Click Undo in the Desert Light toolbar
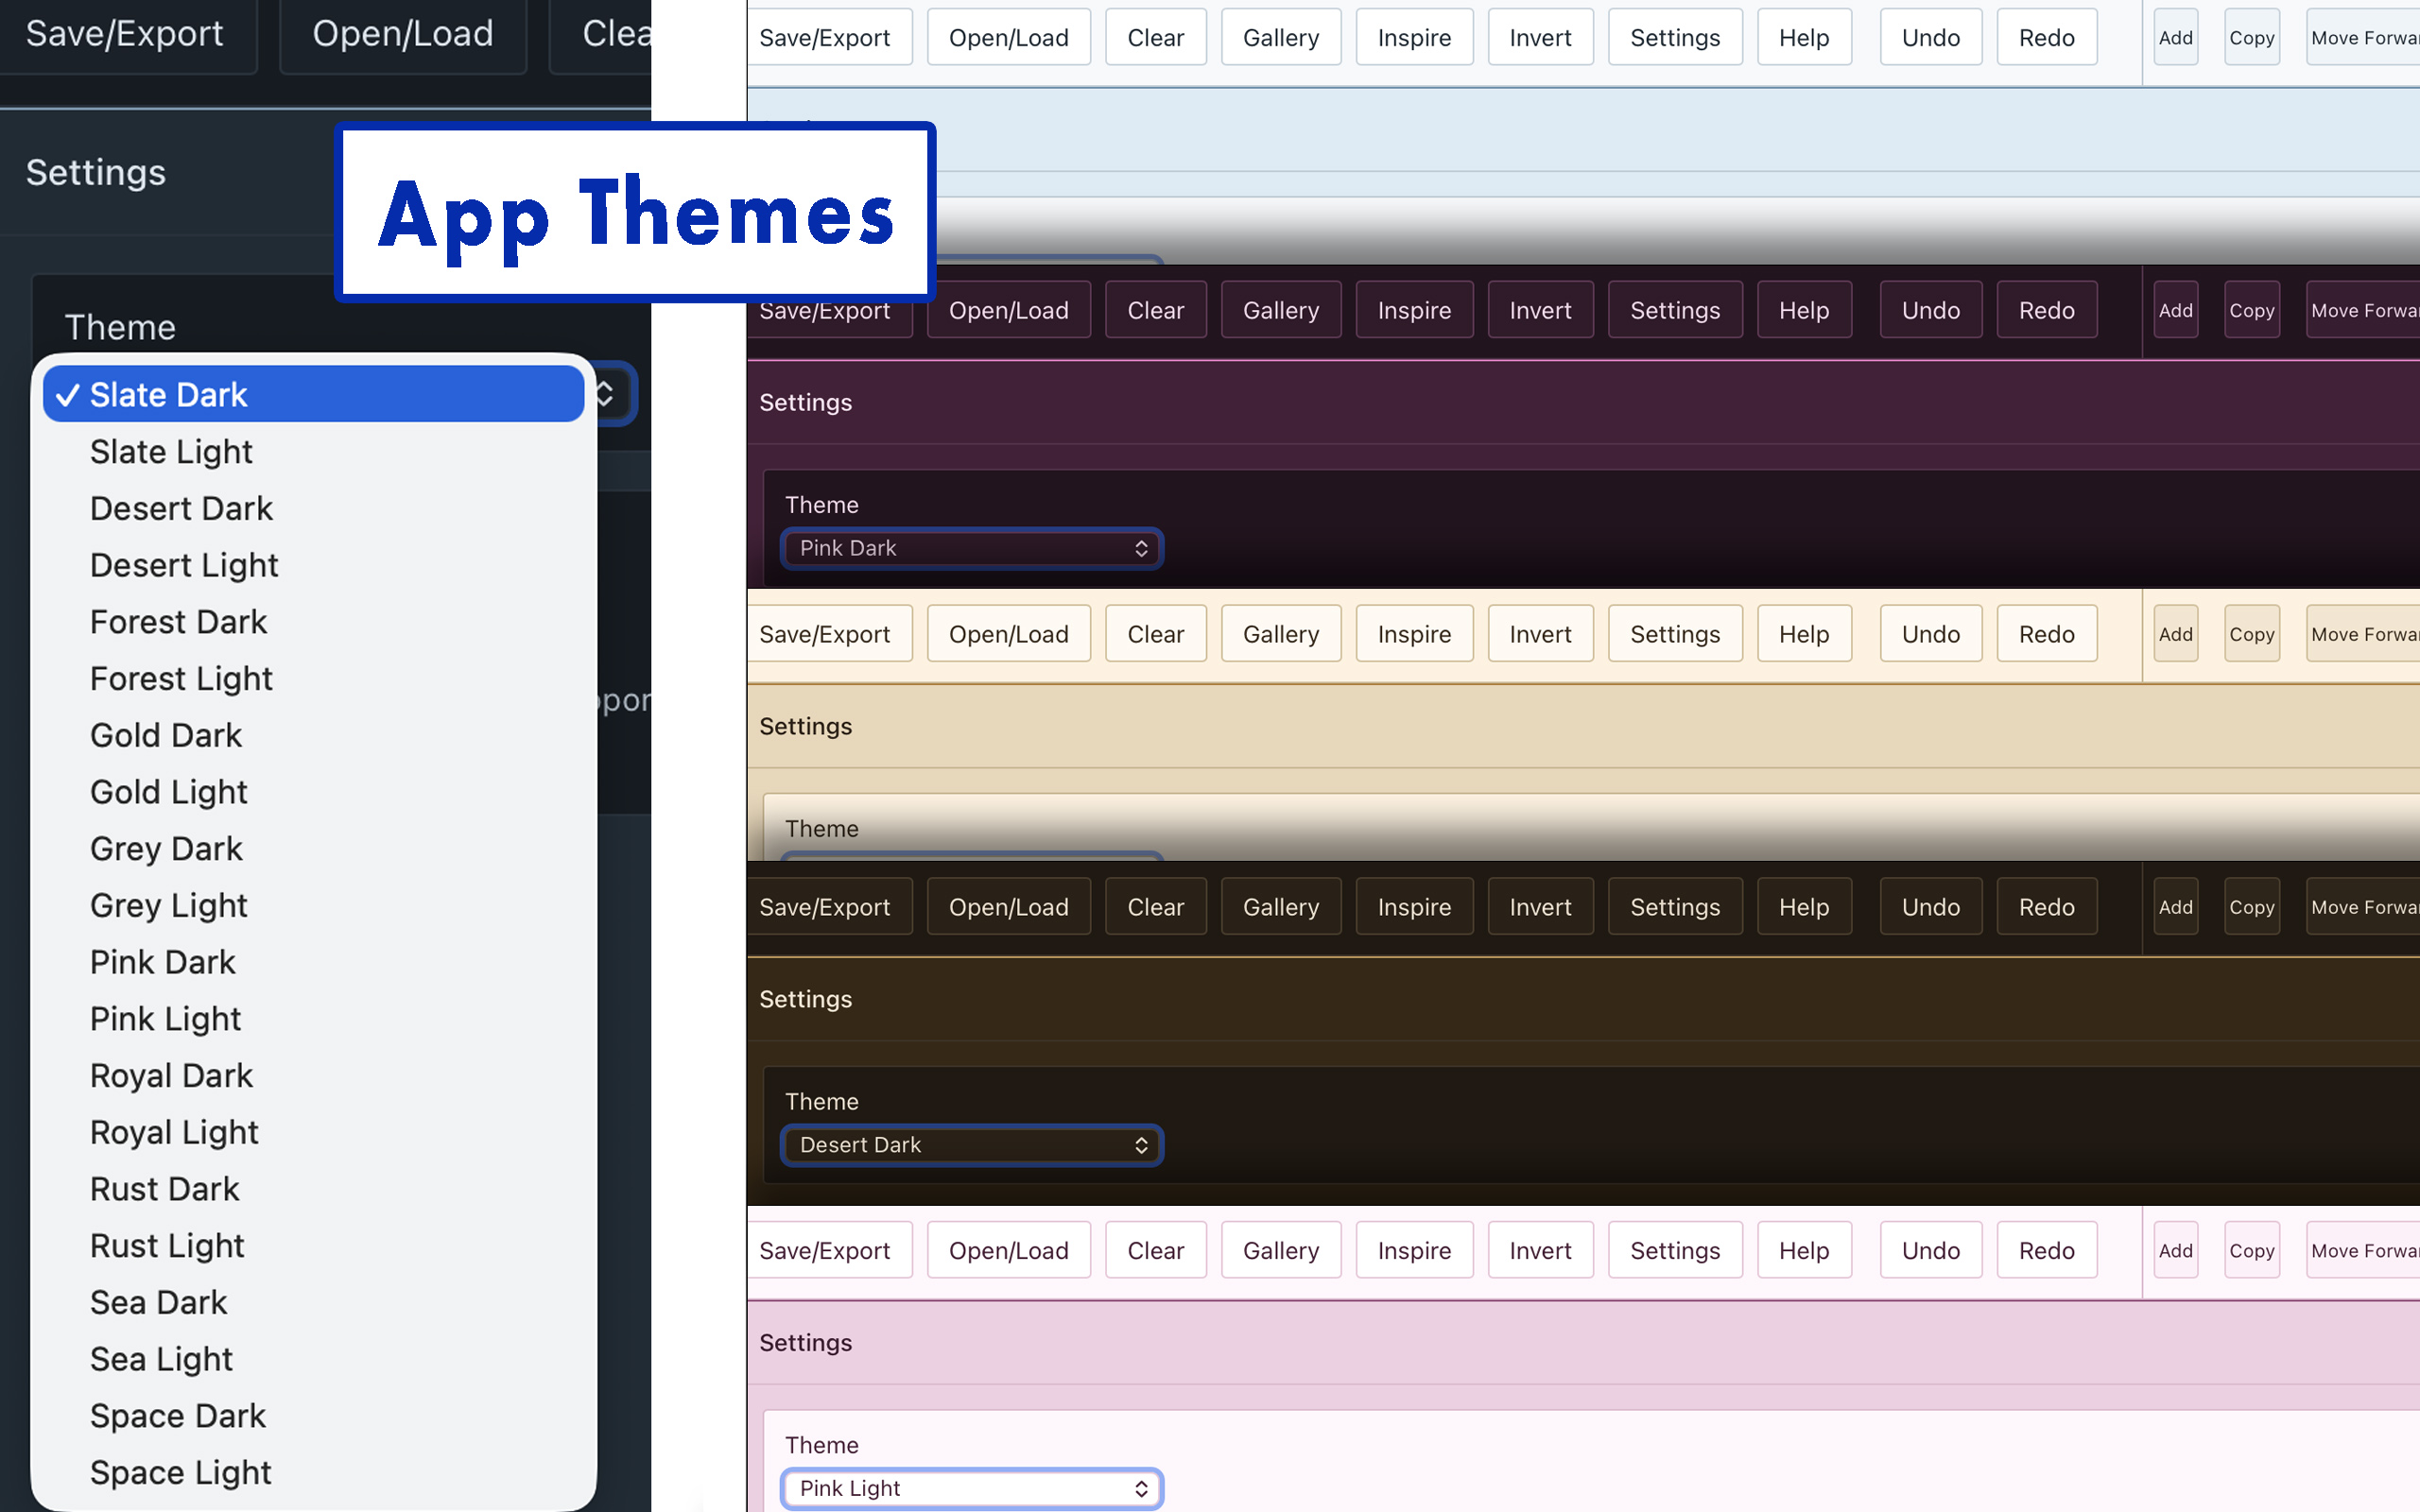The image size is (2420, 1512). coord(1930,634)
